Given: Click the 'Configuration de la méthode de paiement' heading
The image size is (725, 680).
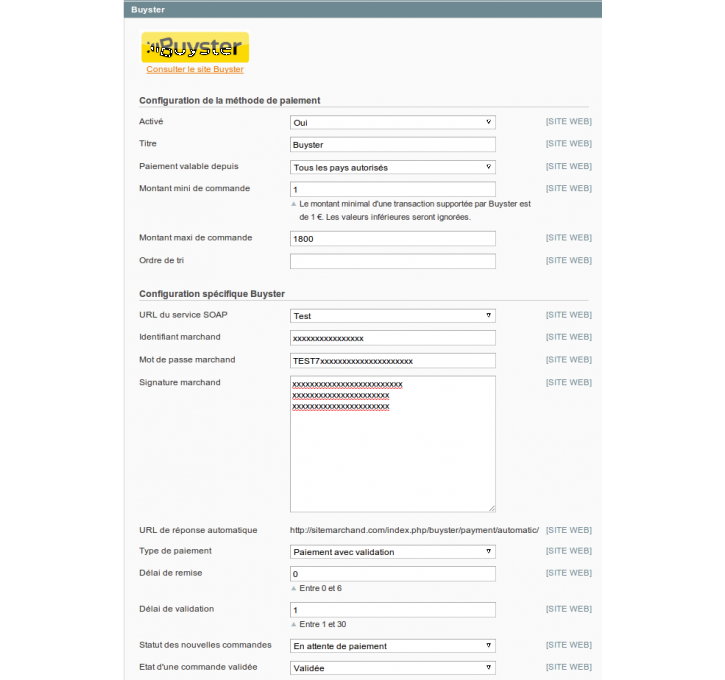Looking at the screenshot, I should click(229, 100).
